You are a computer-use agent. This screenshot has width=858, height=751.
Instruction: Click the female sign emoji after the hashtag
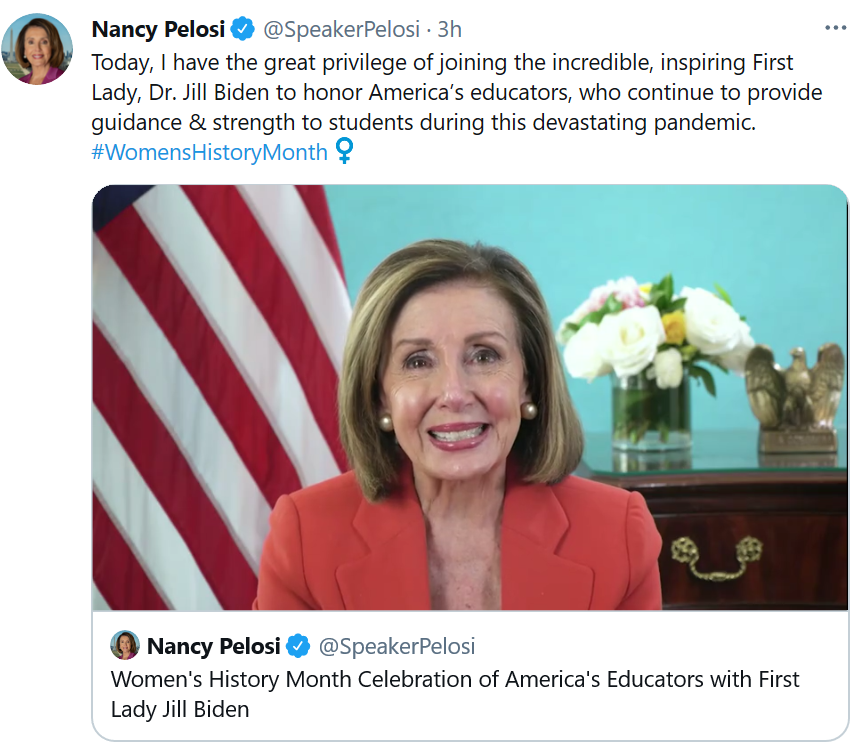click(x=344, y=152)
